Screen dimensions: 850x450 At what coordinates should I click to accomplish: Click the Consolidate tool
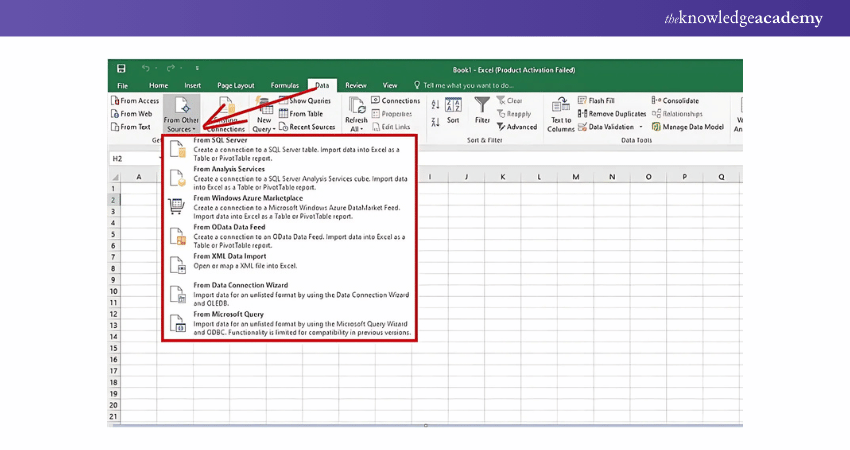point(656,101)
